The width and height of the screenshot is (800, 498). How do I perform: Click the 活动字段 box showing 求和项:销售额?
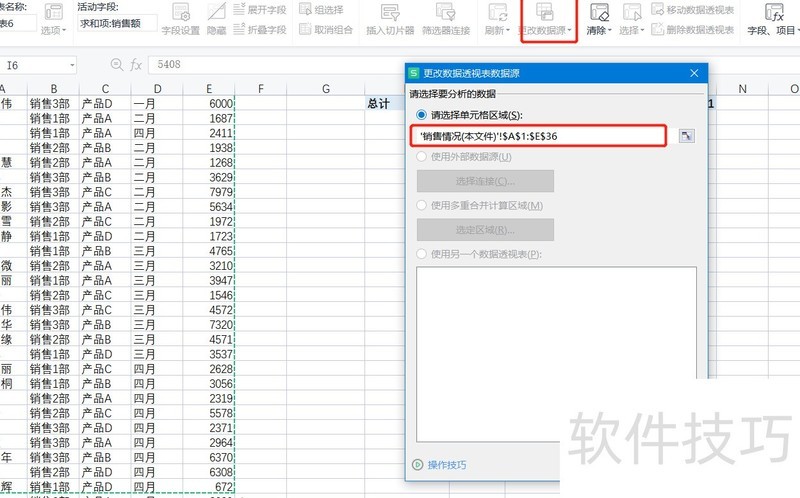(117, 23)
